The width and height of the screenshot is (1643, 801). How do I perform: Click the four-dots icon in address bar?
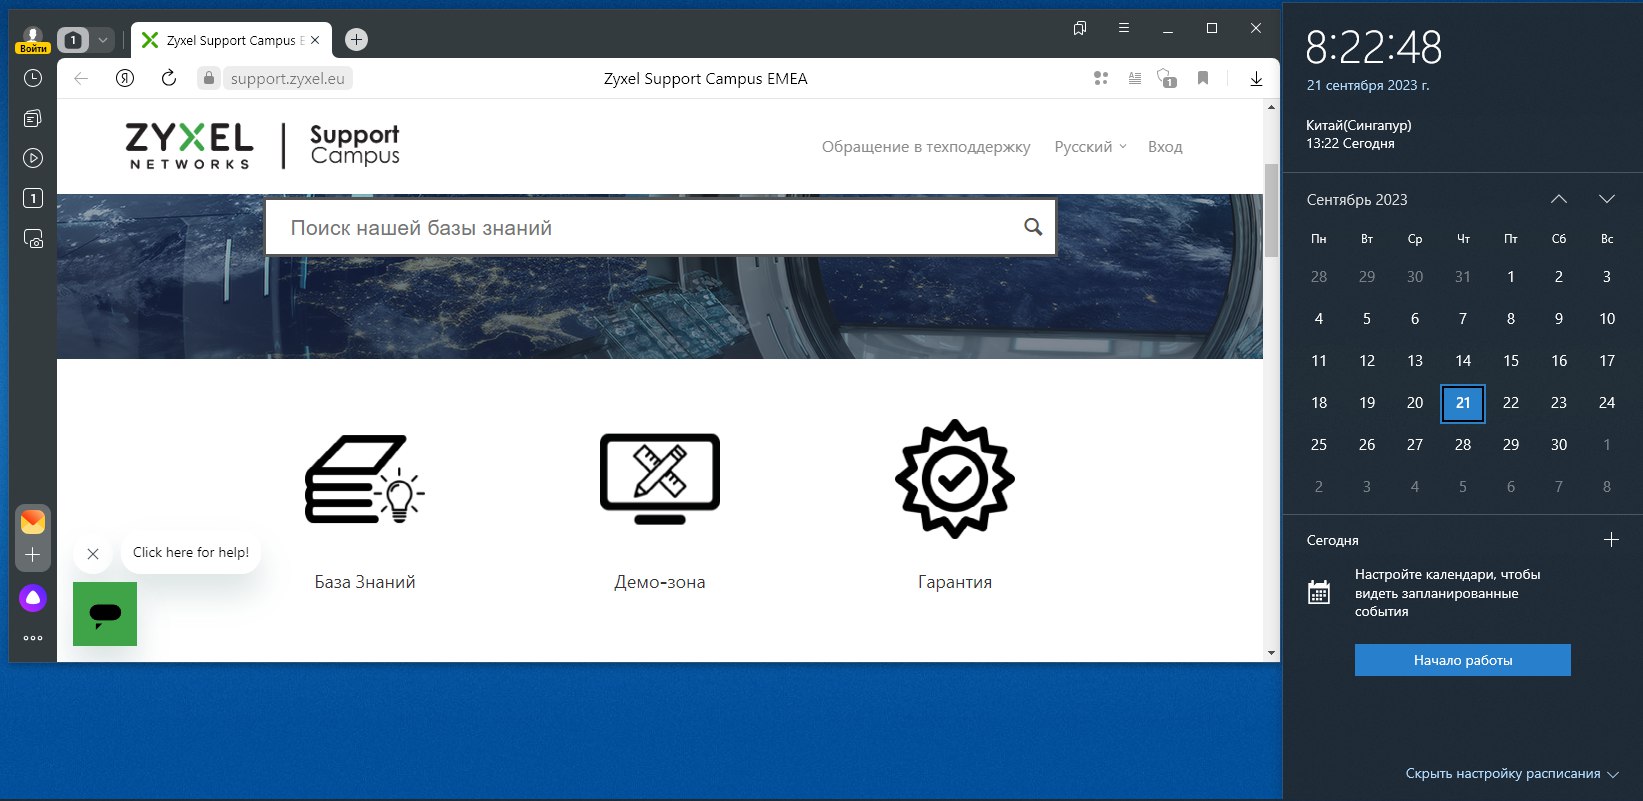coord(1101,78)
